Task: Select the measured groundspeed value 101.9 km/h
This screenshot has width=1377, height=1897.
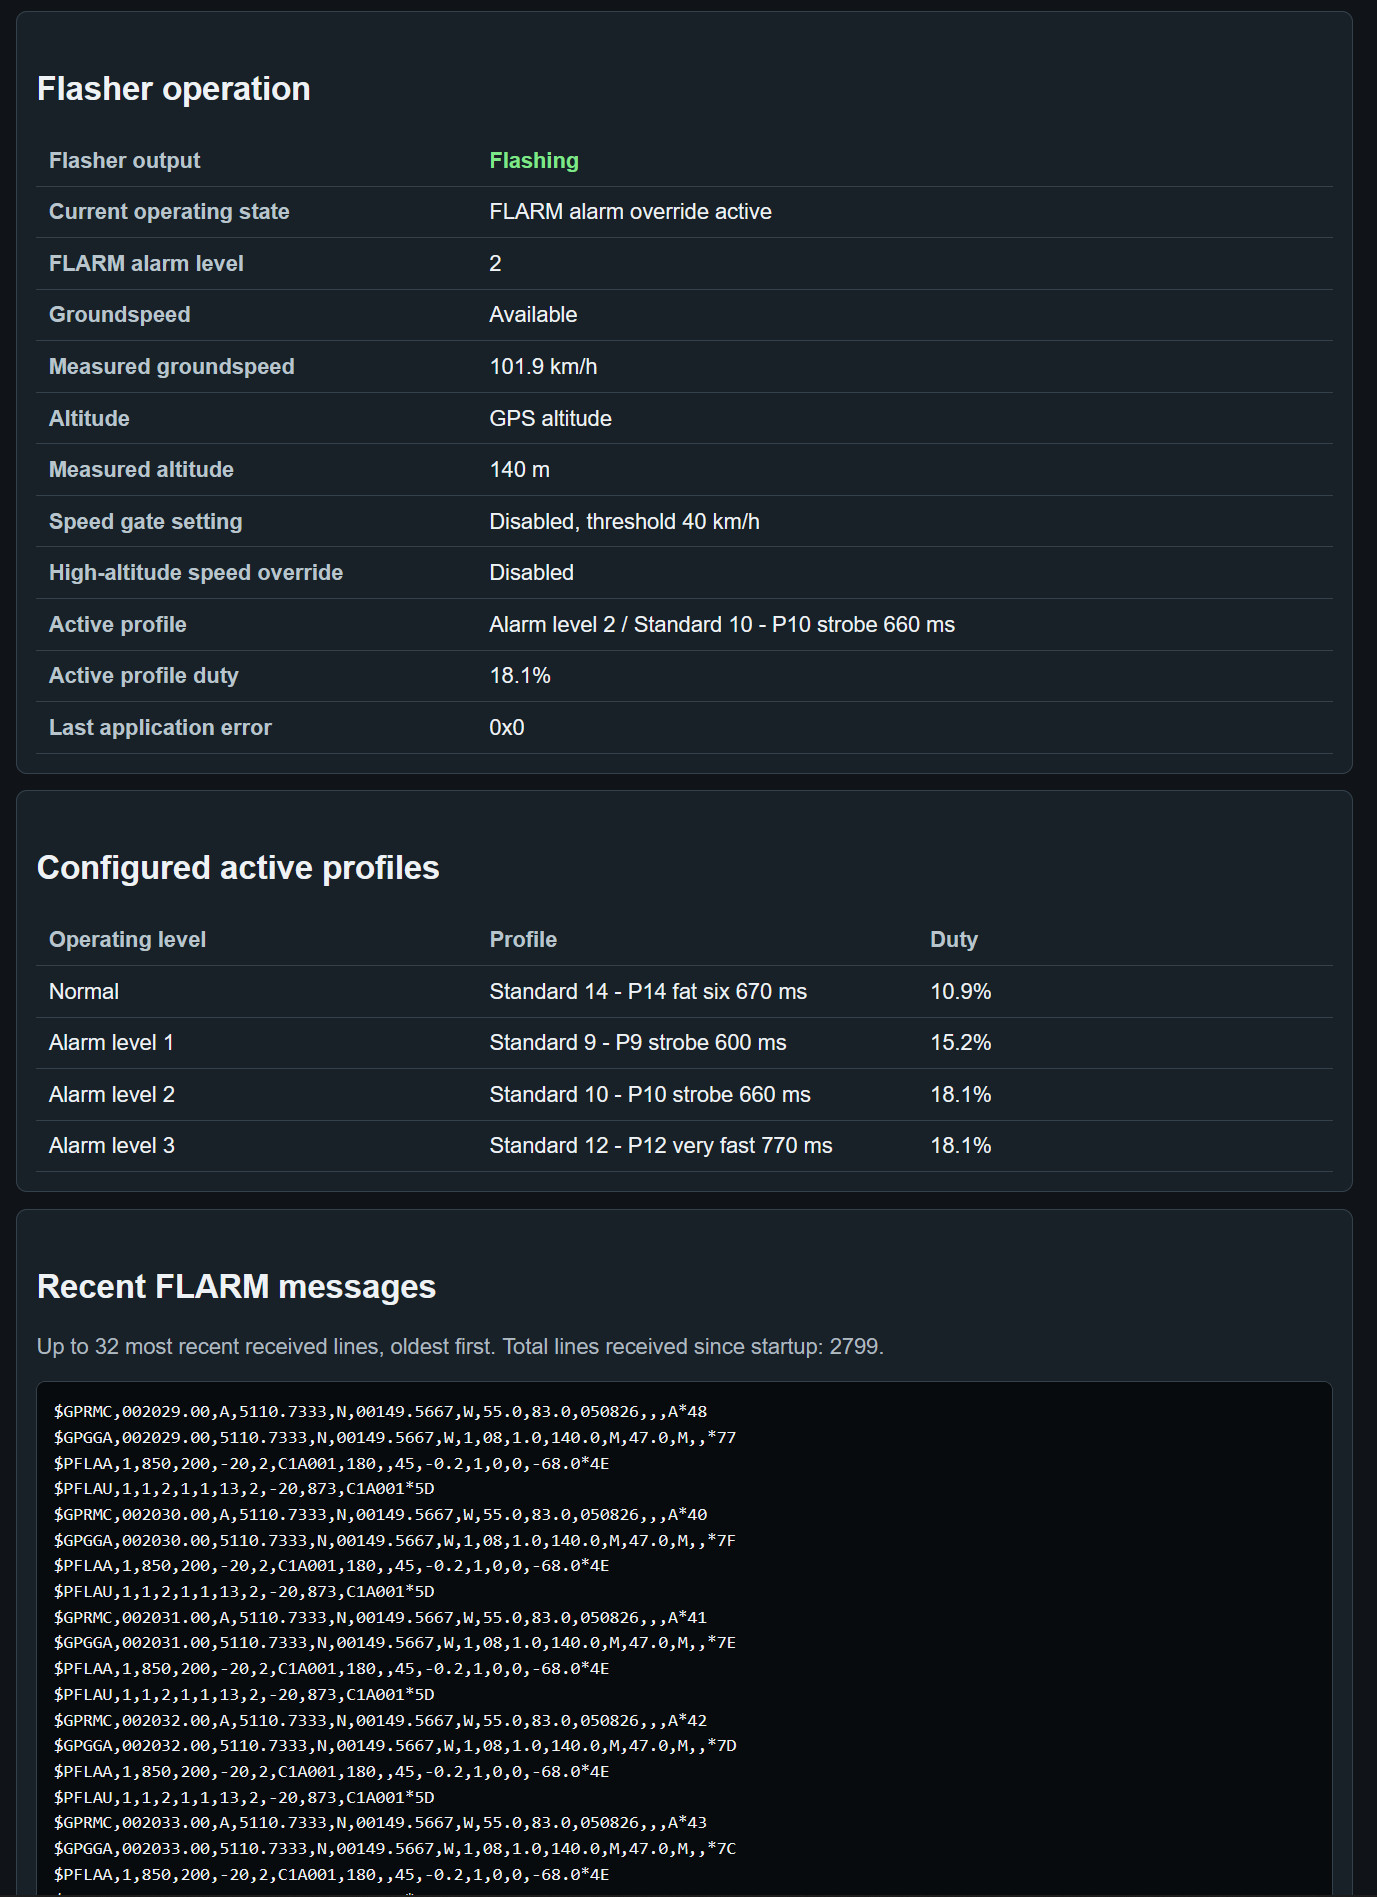Action: [x=543, y=367]
